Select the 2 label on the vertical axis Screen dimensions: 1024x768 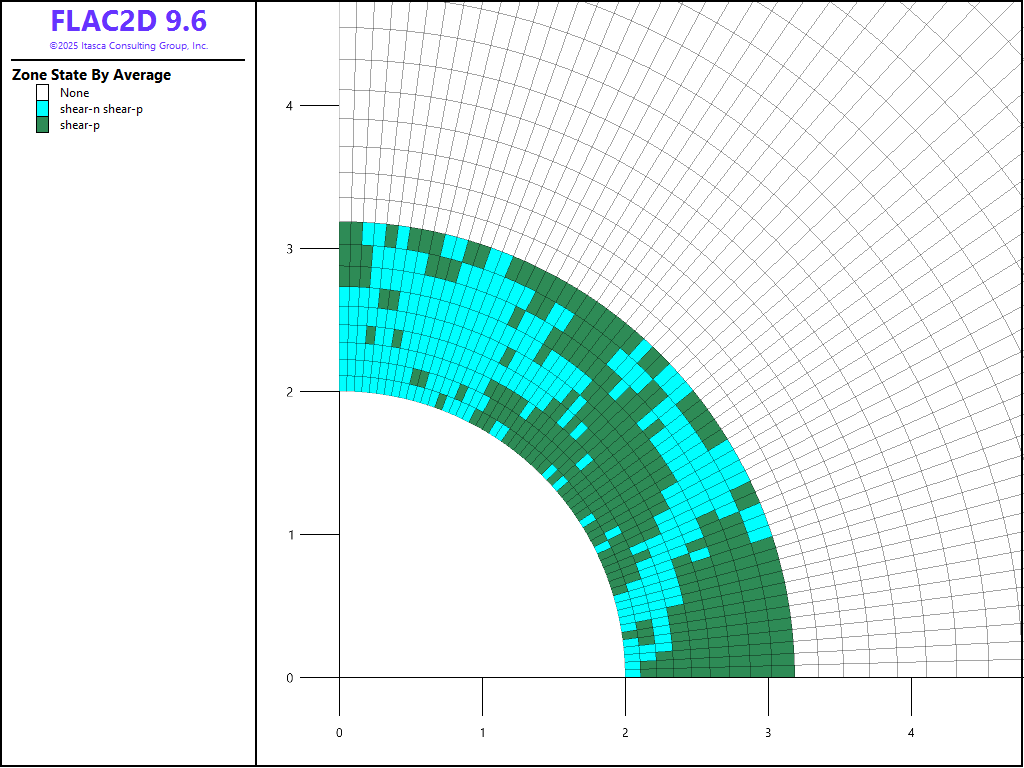pos(289,391)
